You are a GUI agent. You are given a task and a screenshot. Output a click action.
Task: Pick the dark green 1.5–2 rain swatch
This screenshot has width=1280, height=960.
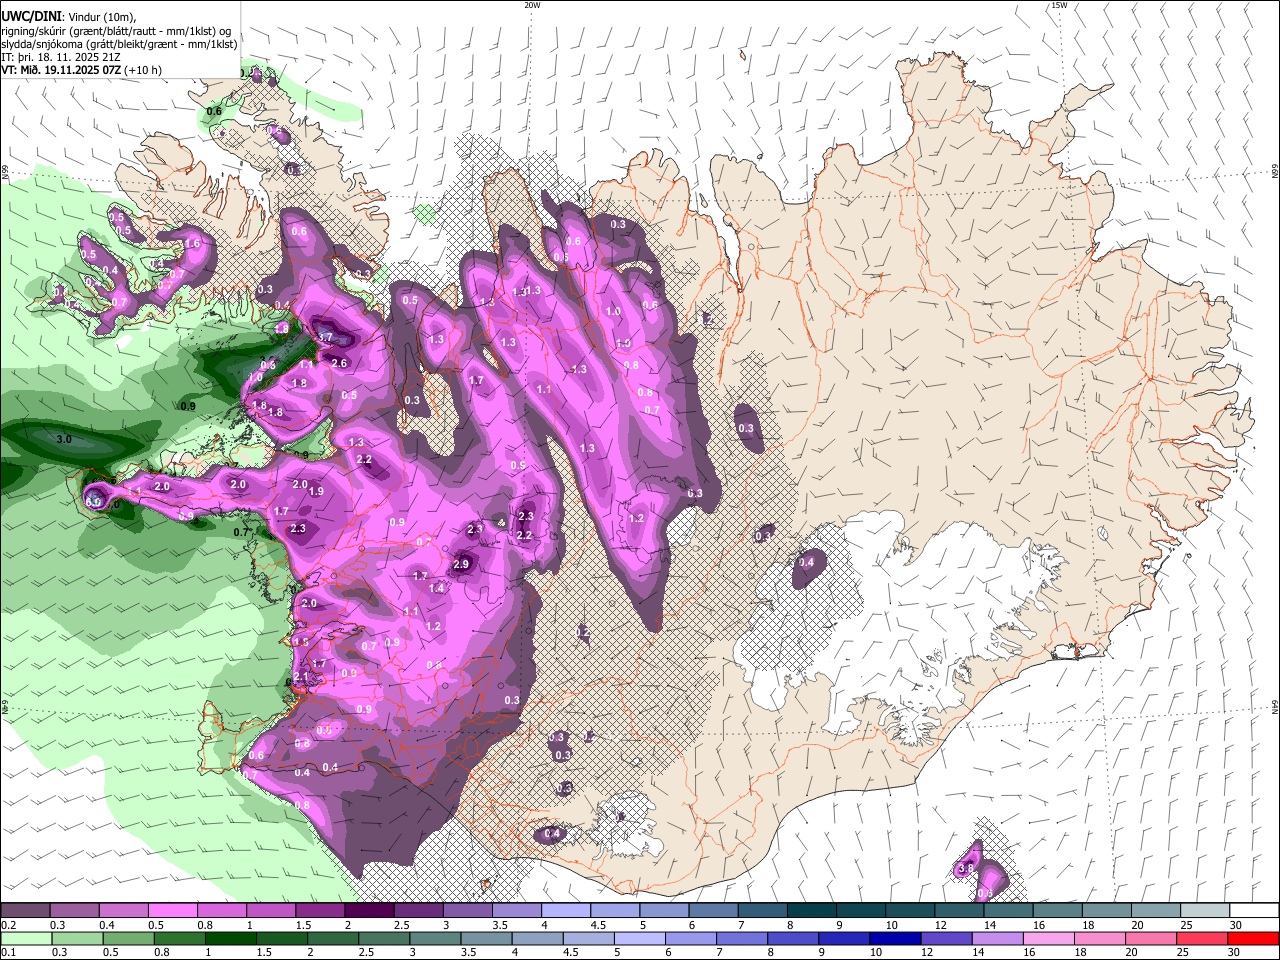click(281, 938)
